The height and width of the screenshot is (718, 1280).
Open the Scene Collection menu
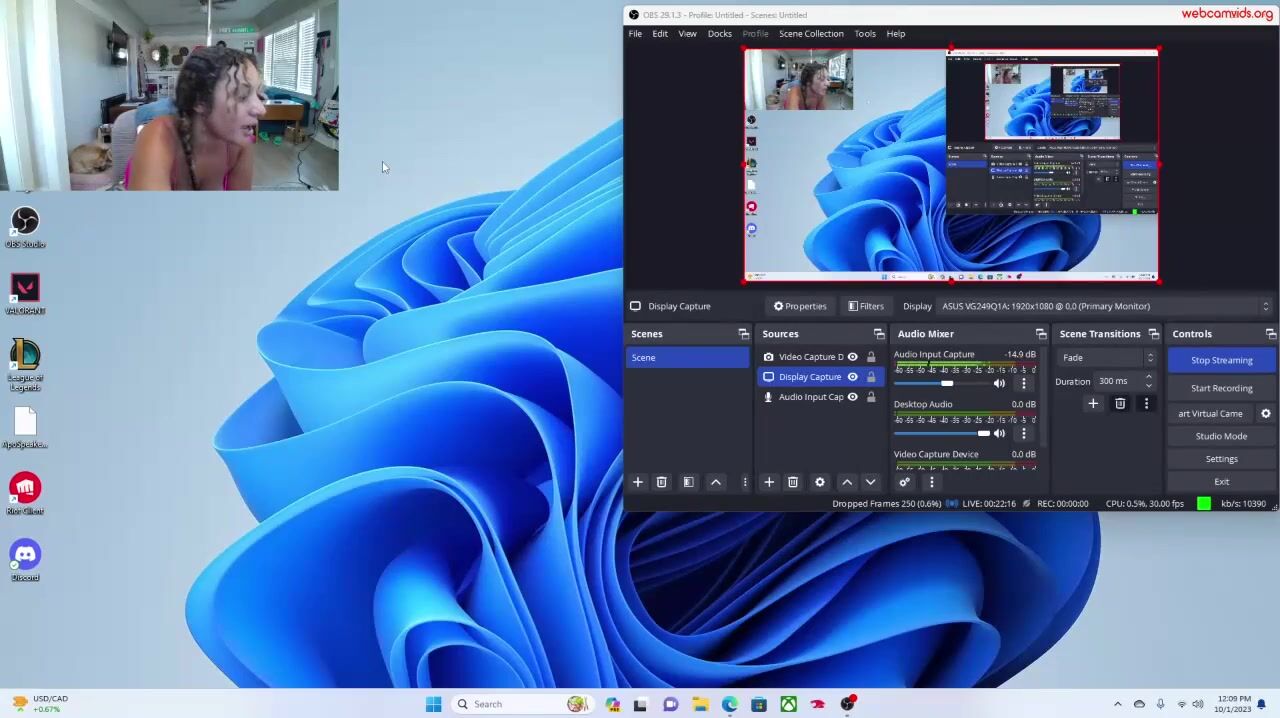[x=810, y=33]
